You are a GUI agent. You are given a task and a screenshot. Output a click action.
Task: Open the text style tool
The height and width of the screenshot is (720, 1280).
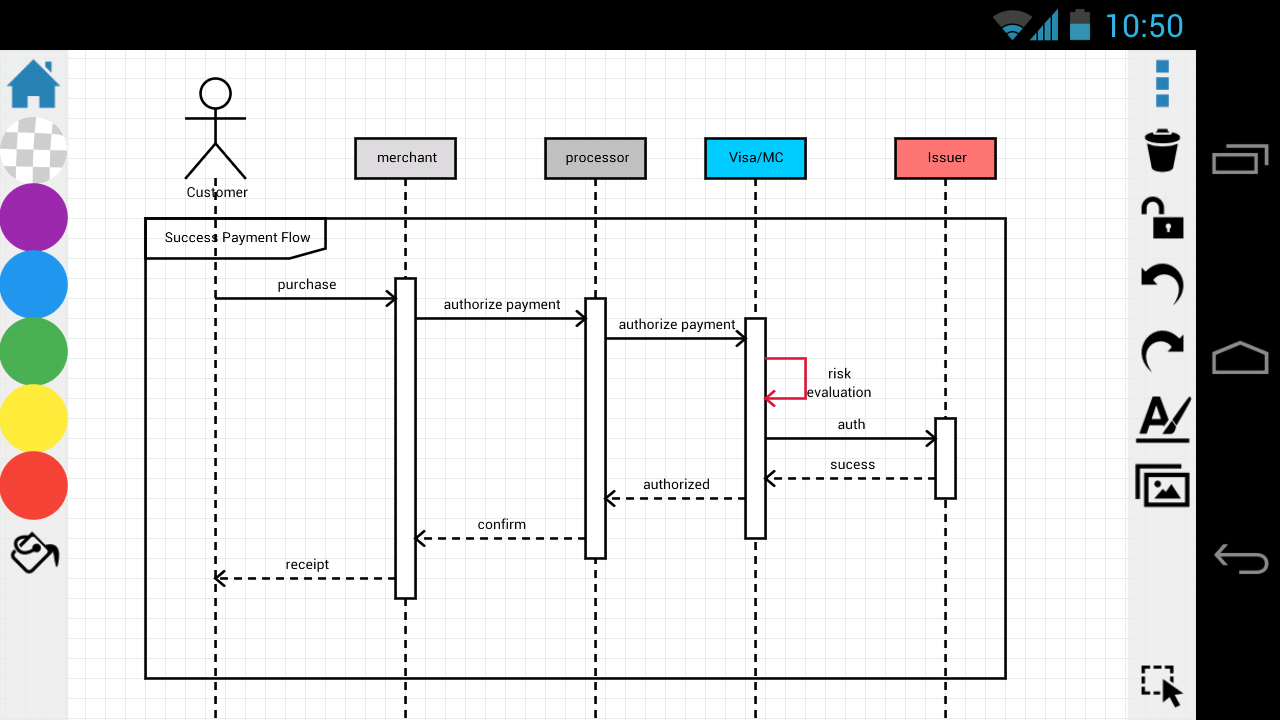point(1161,420)
